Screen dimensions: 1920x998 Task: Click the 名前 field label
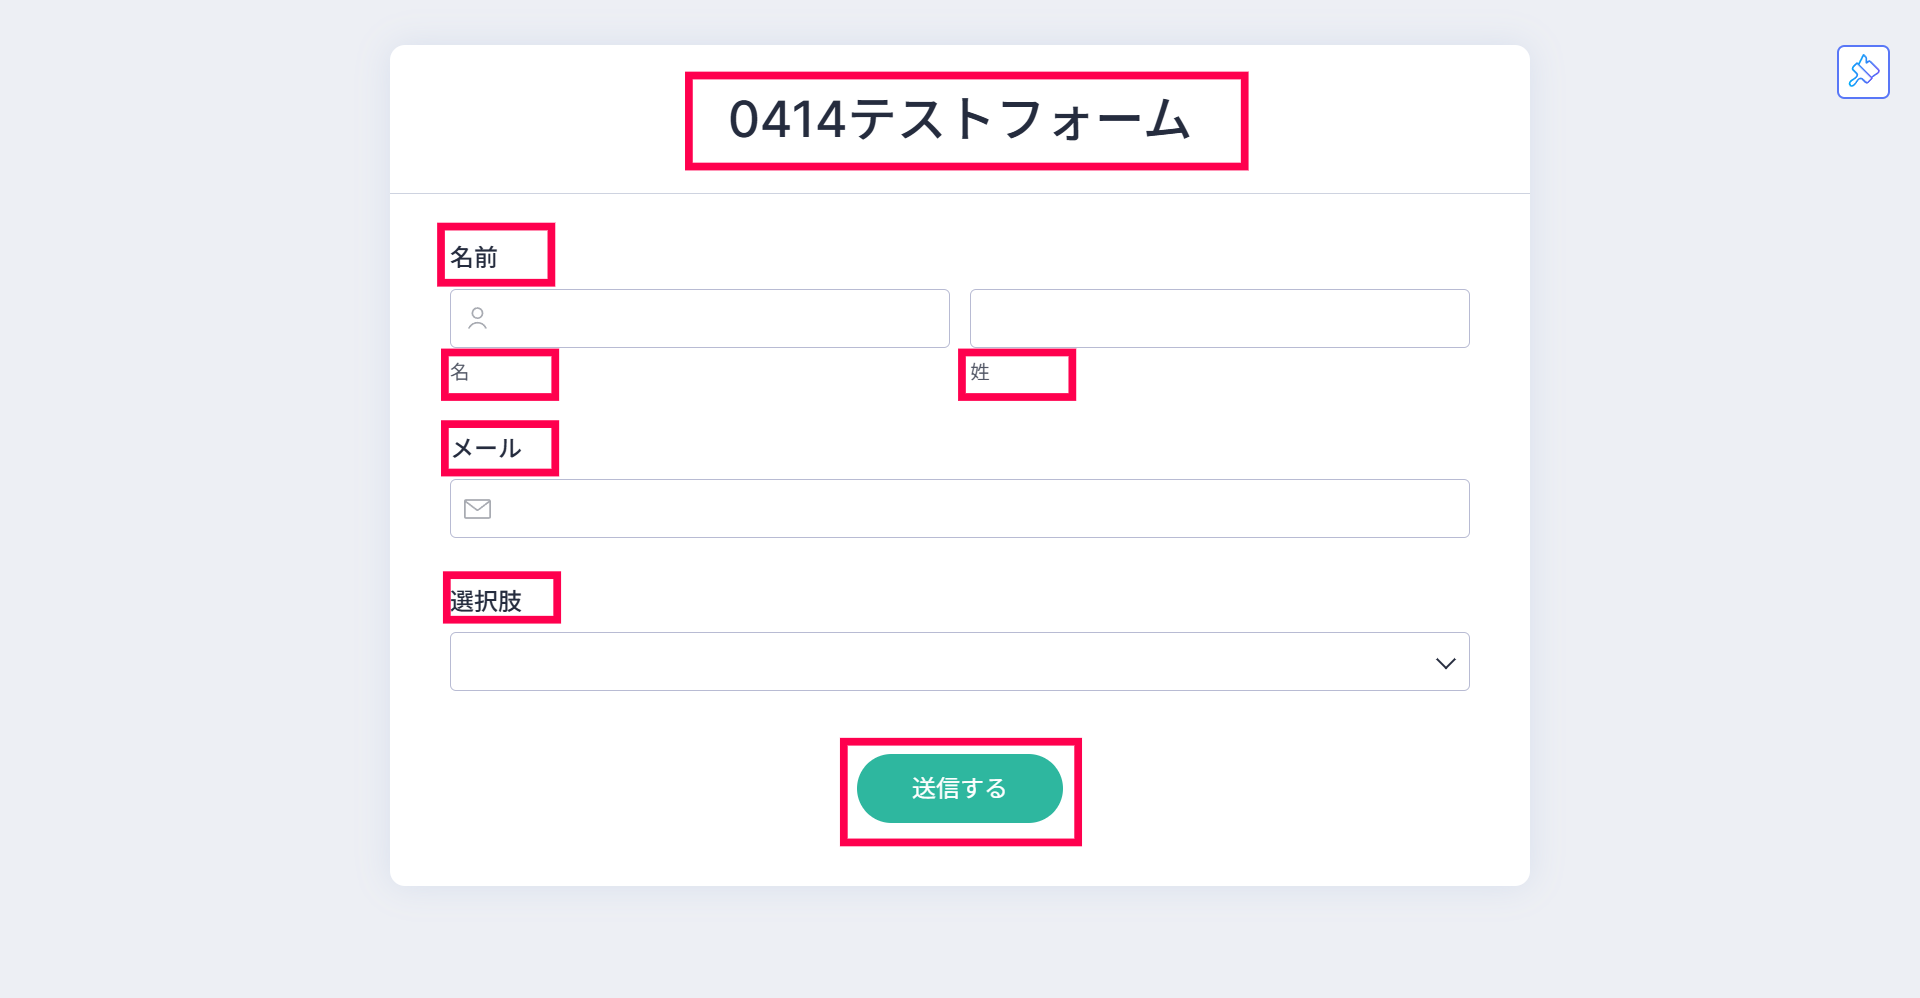474,258
